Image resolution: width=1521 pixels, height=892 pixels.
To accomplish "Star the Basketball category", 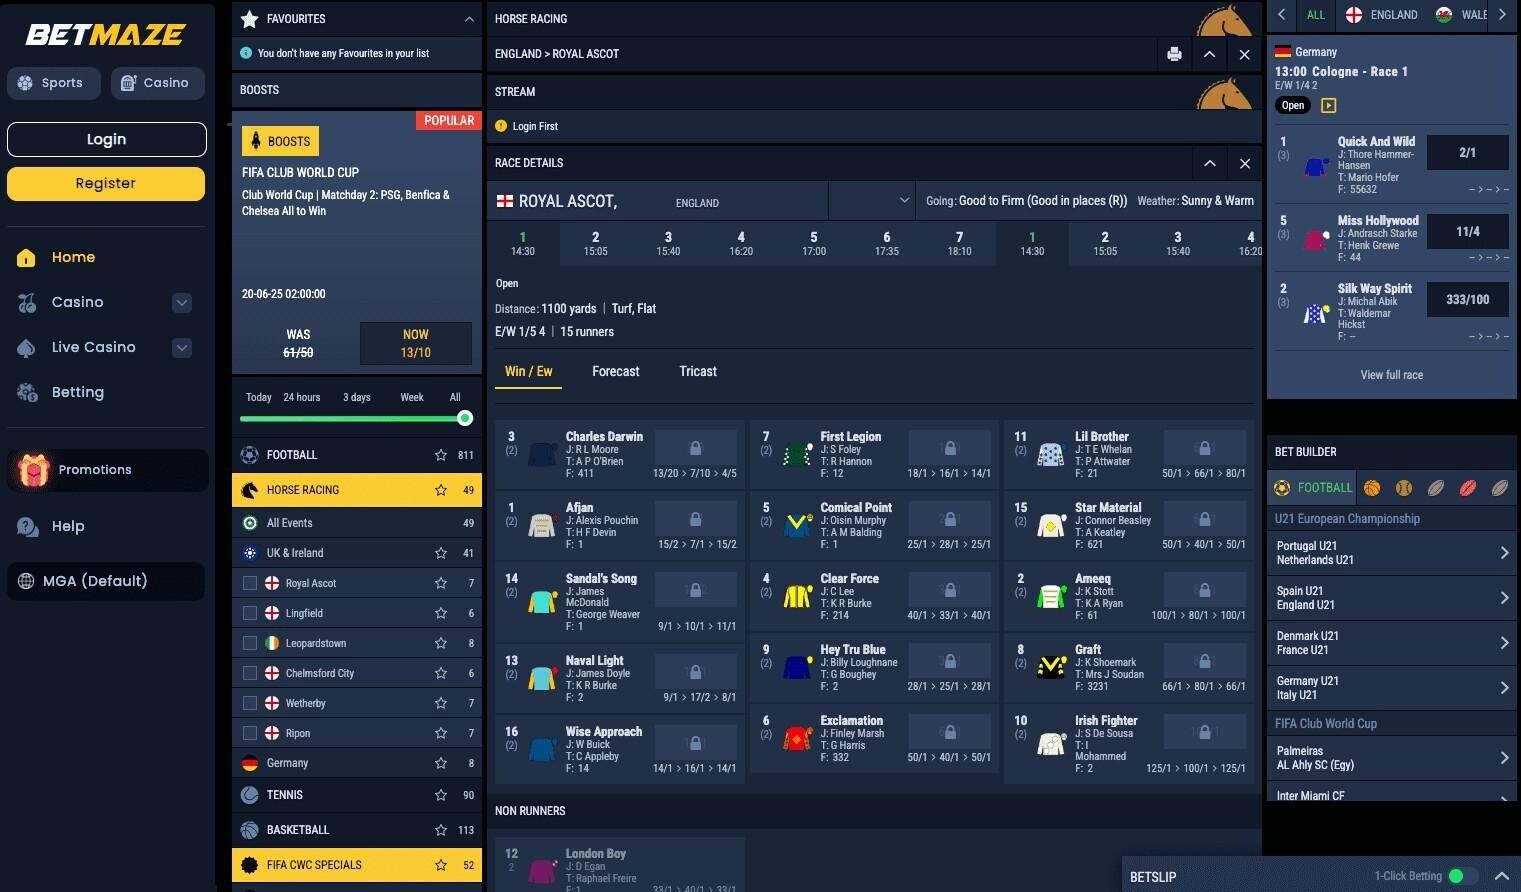I will (440, 830).
